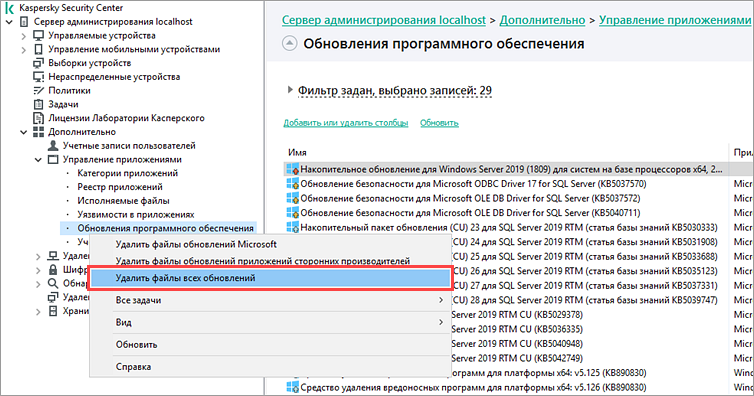Click the grid icon of Дополнительно
This screenshot has width=754, height=396.
pyautogui.click(x=38, y=132)
